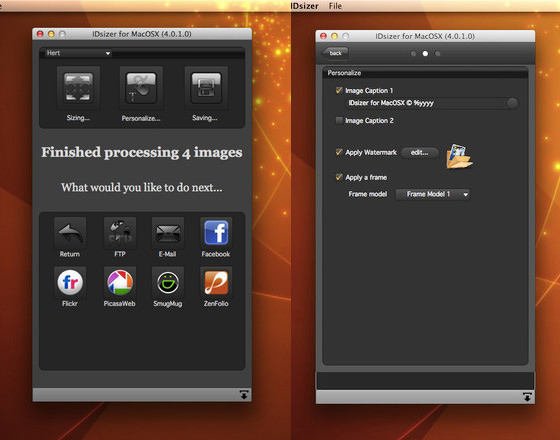Viewport: 560px width, 440px height.
Task: Click 'Finished processing 4 images' text
Action: [x=142, y=152]
